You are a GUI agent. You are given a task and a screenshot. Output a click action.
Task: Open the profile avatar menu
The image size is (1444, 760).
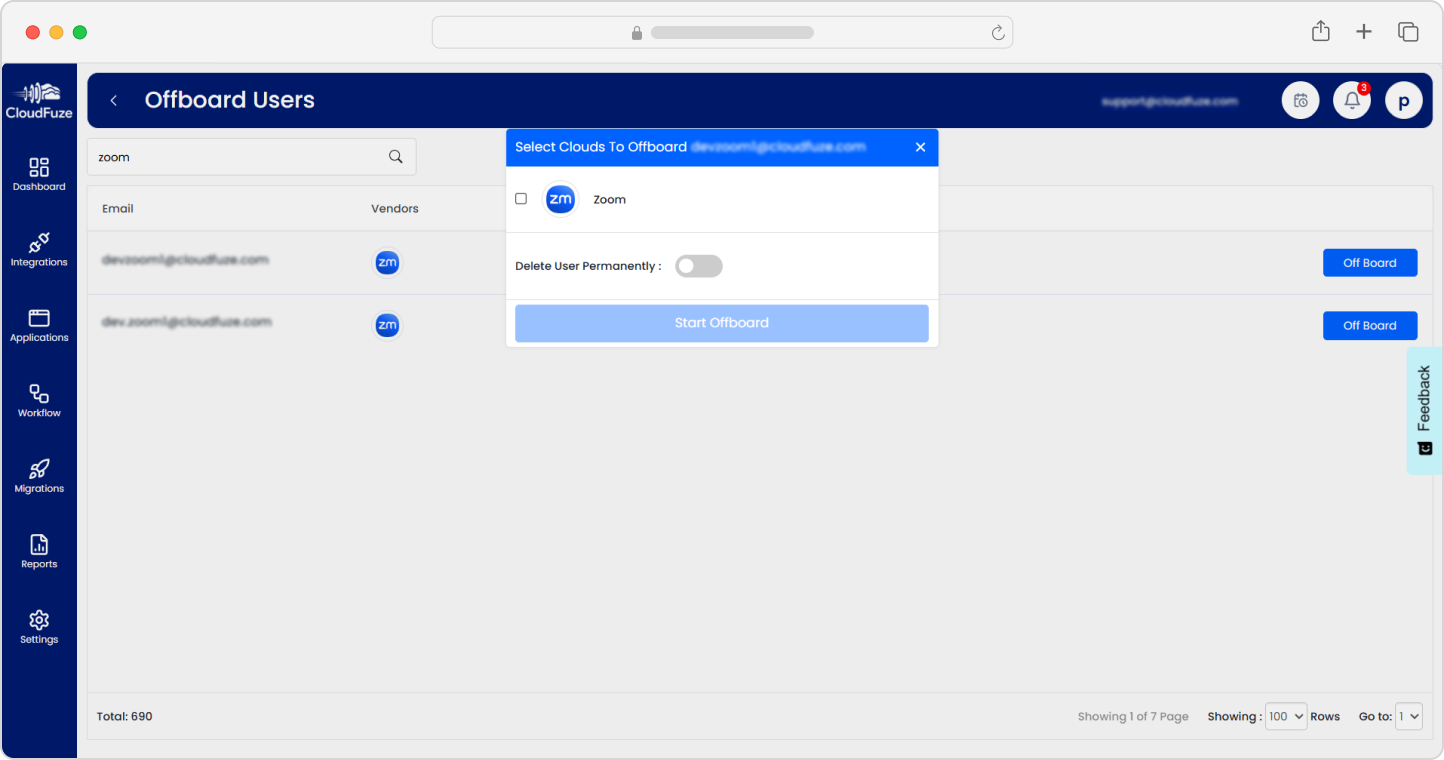(x=1404, y=100)
